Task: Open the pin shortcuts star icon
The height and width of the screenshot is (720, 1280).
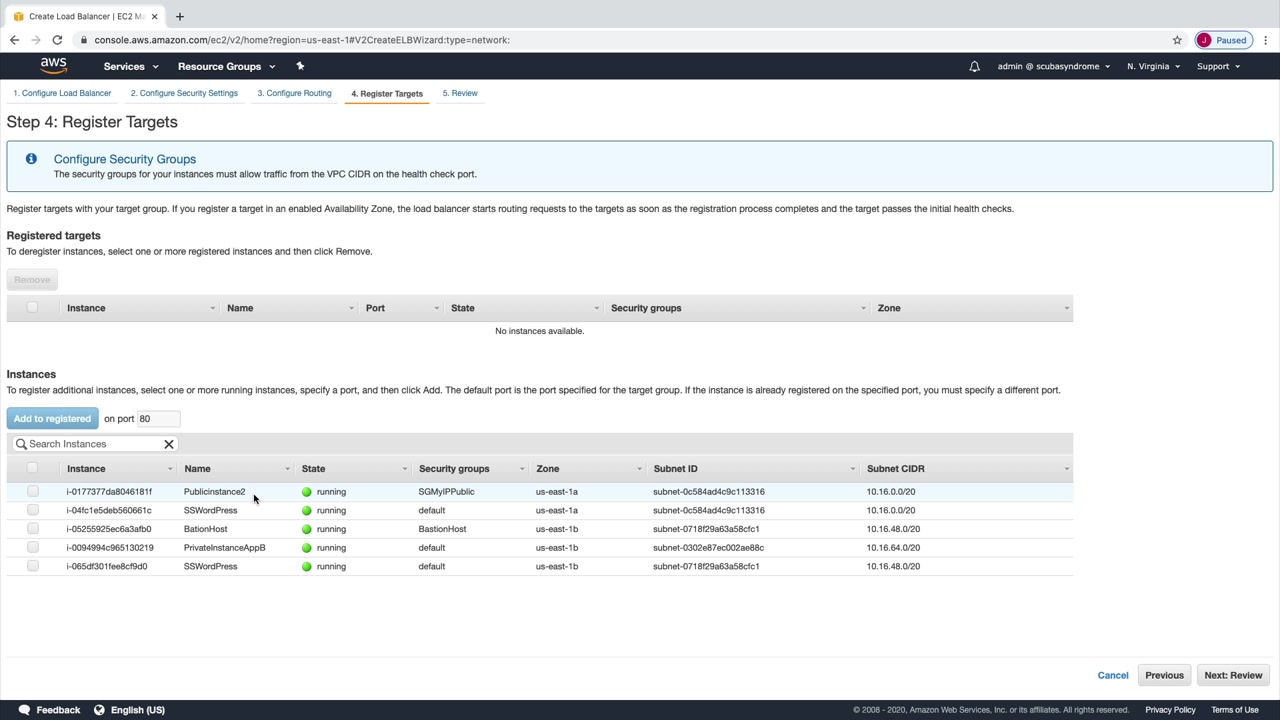Action: coord(300,66)
